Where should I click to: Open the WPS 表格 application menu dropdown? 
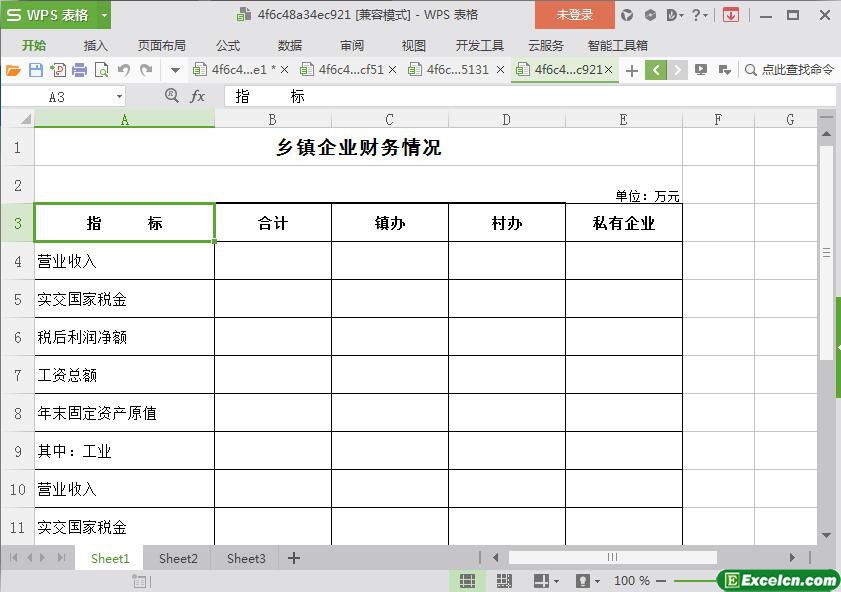(x=105, y=15)
